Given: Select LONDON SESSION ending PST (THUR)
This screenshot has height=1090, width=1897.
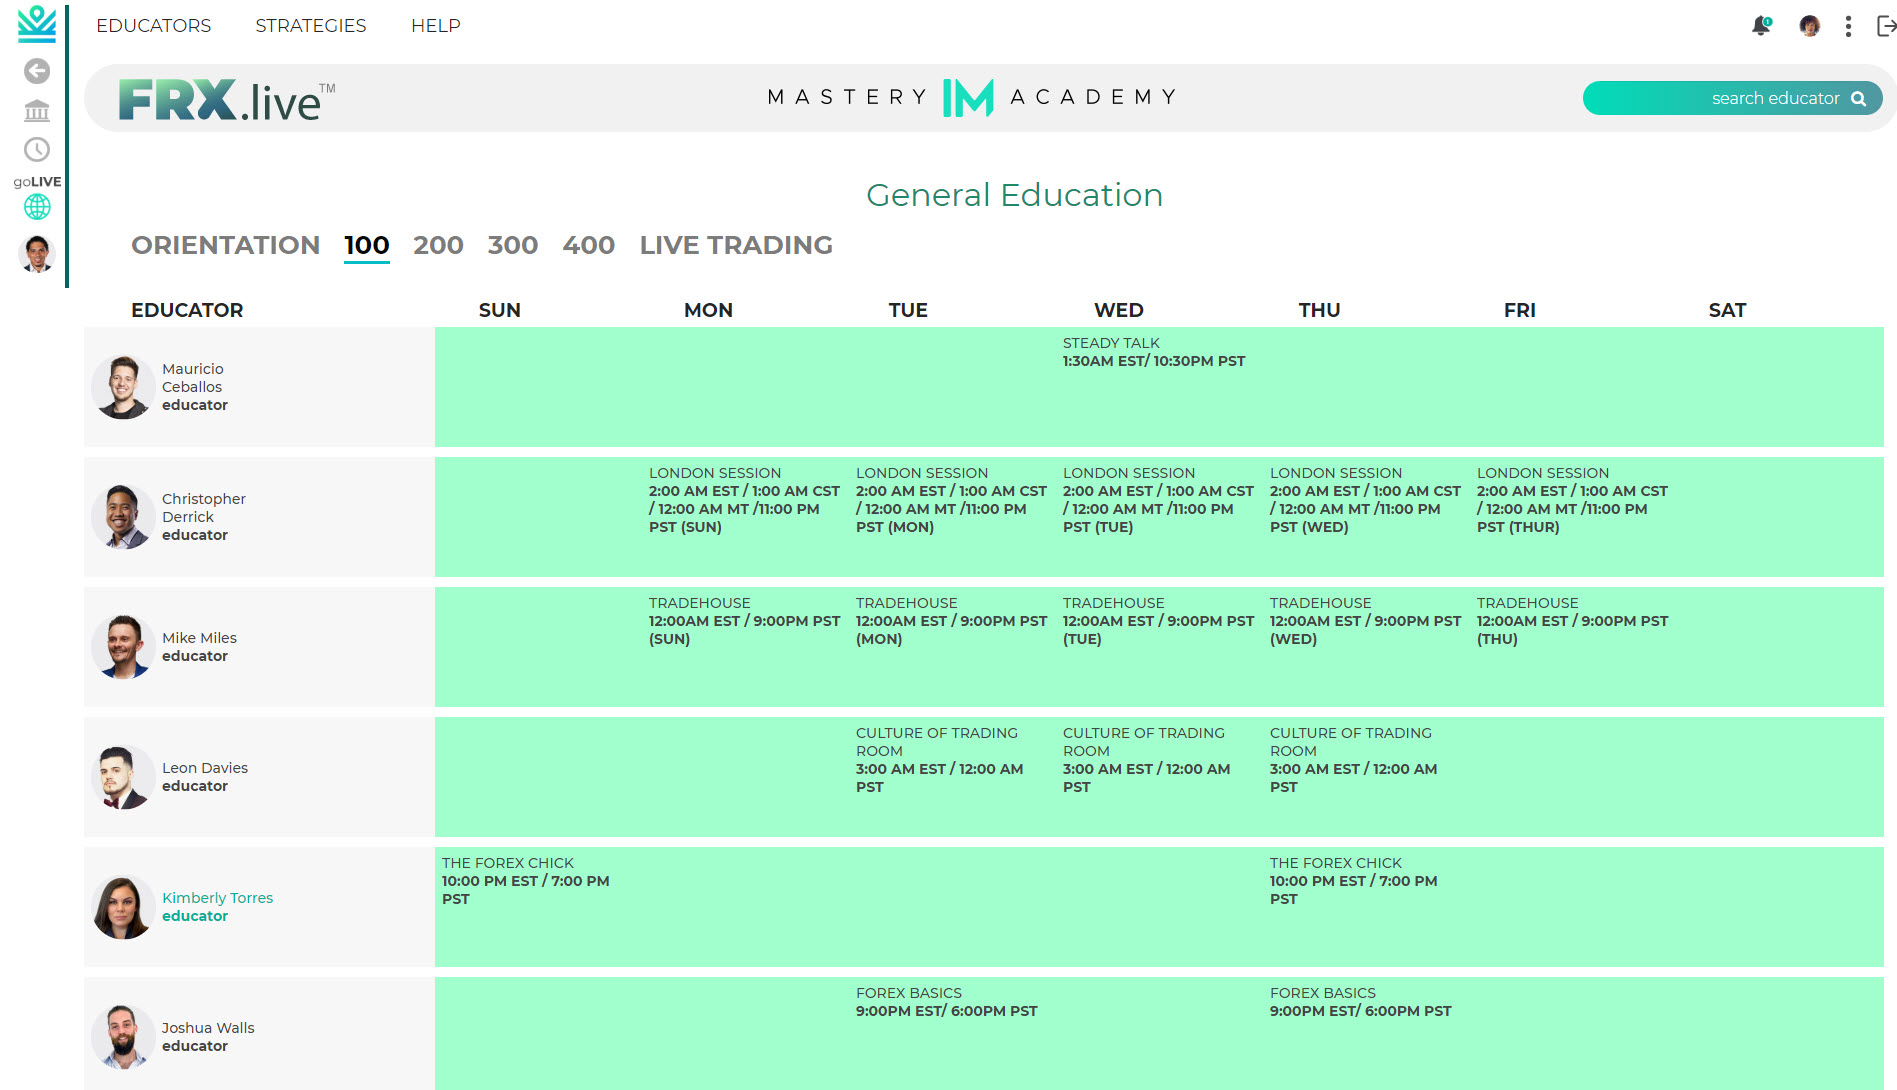Looking at the screenshot, I should 1572,500.
